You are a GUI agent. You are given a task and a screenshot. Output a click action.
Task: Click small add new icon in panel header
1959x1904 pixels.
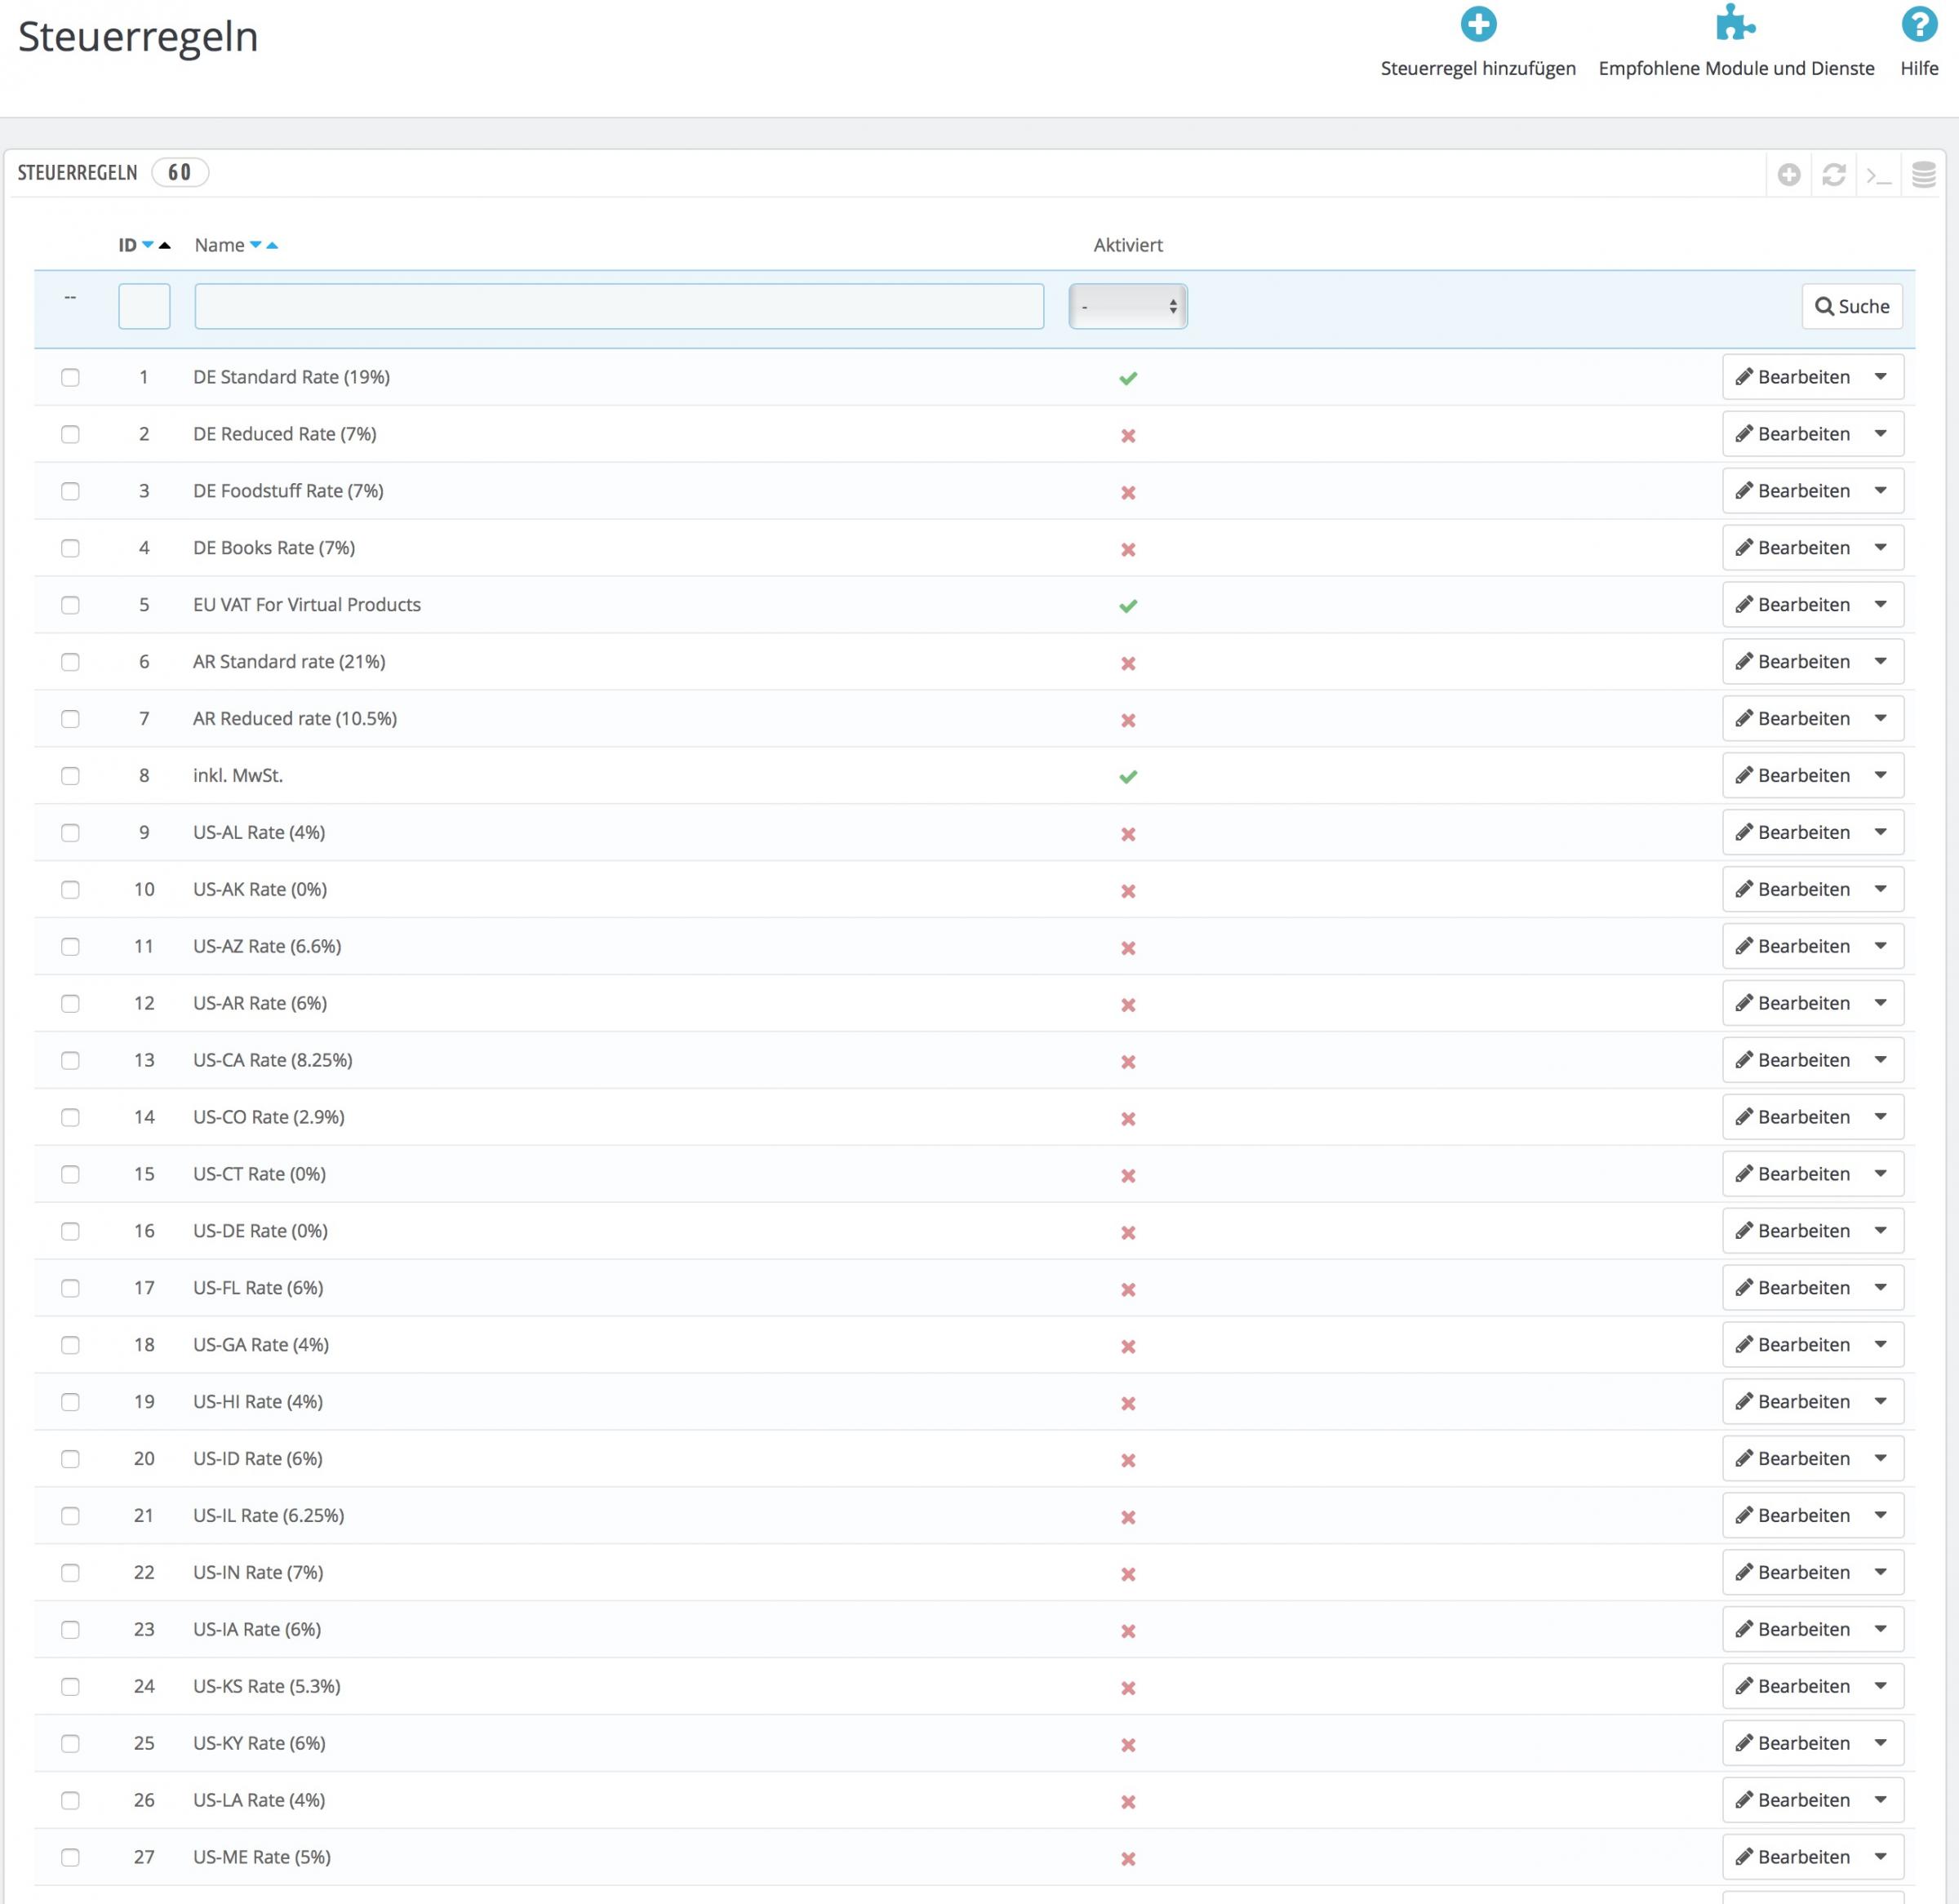[x=1789, y=175]
